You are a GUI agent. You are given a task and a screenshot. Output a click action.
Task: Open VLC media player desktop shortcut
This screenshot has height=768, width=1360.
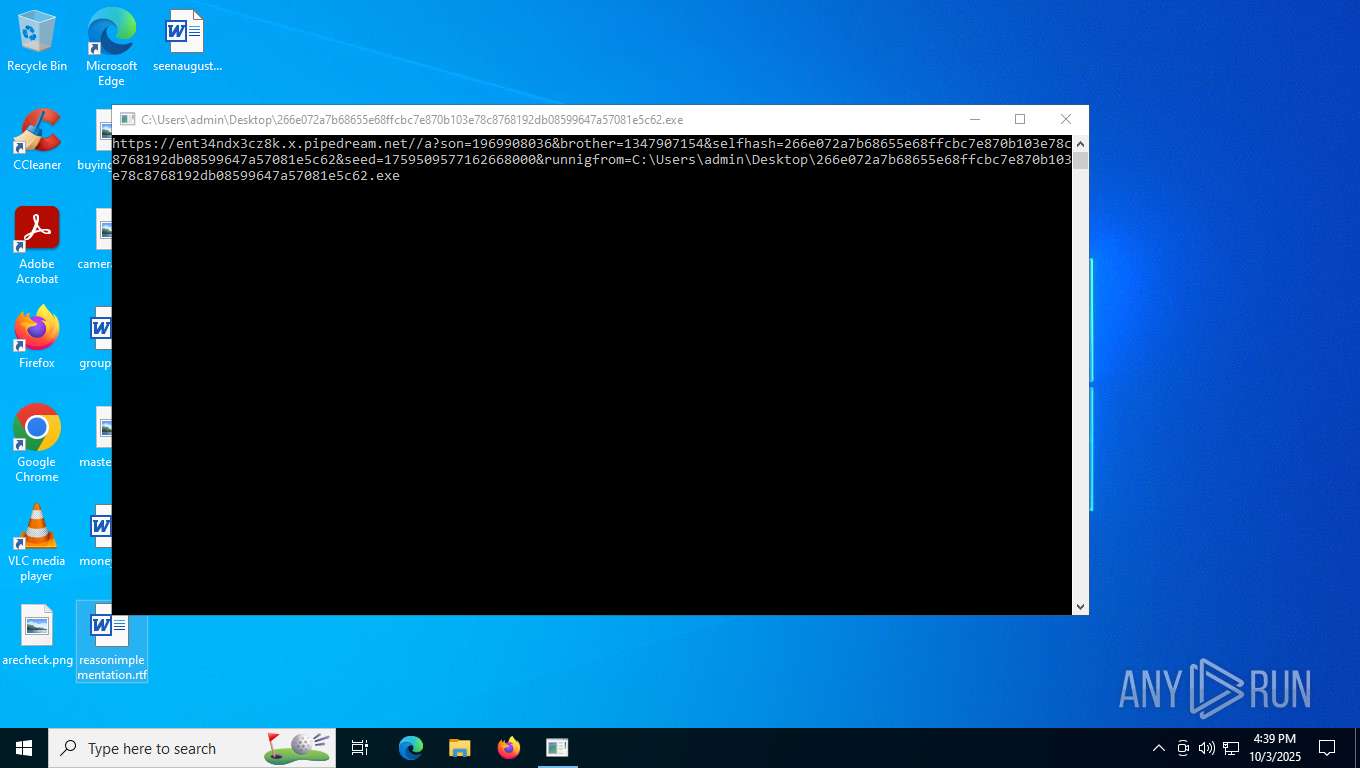pos(37,543)
